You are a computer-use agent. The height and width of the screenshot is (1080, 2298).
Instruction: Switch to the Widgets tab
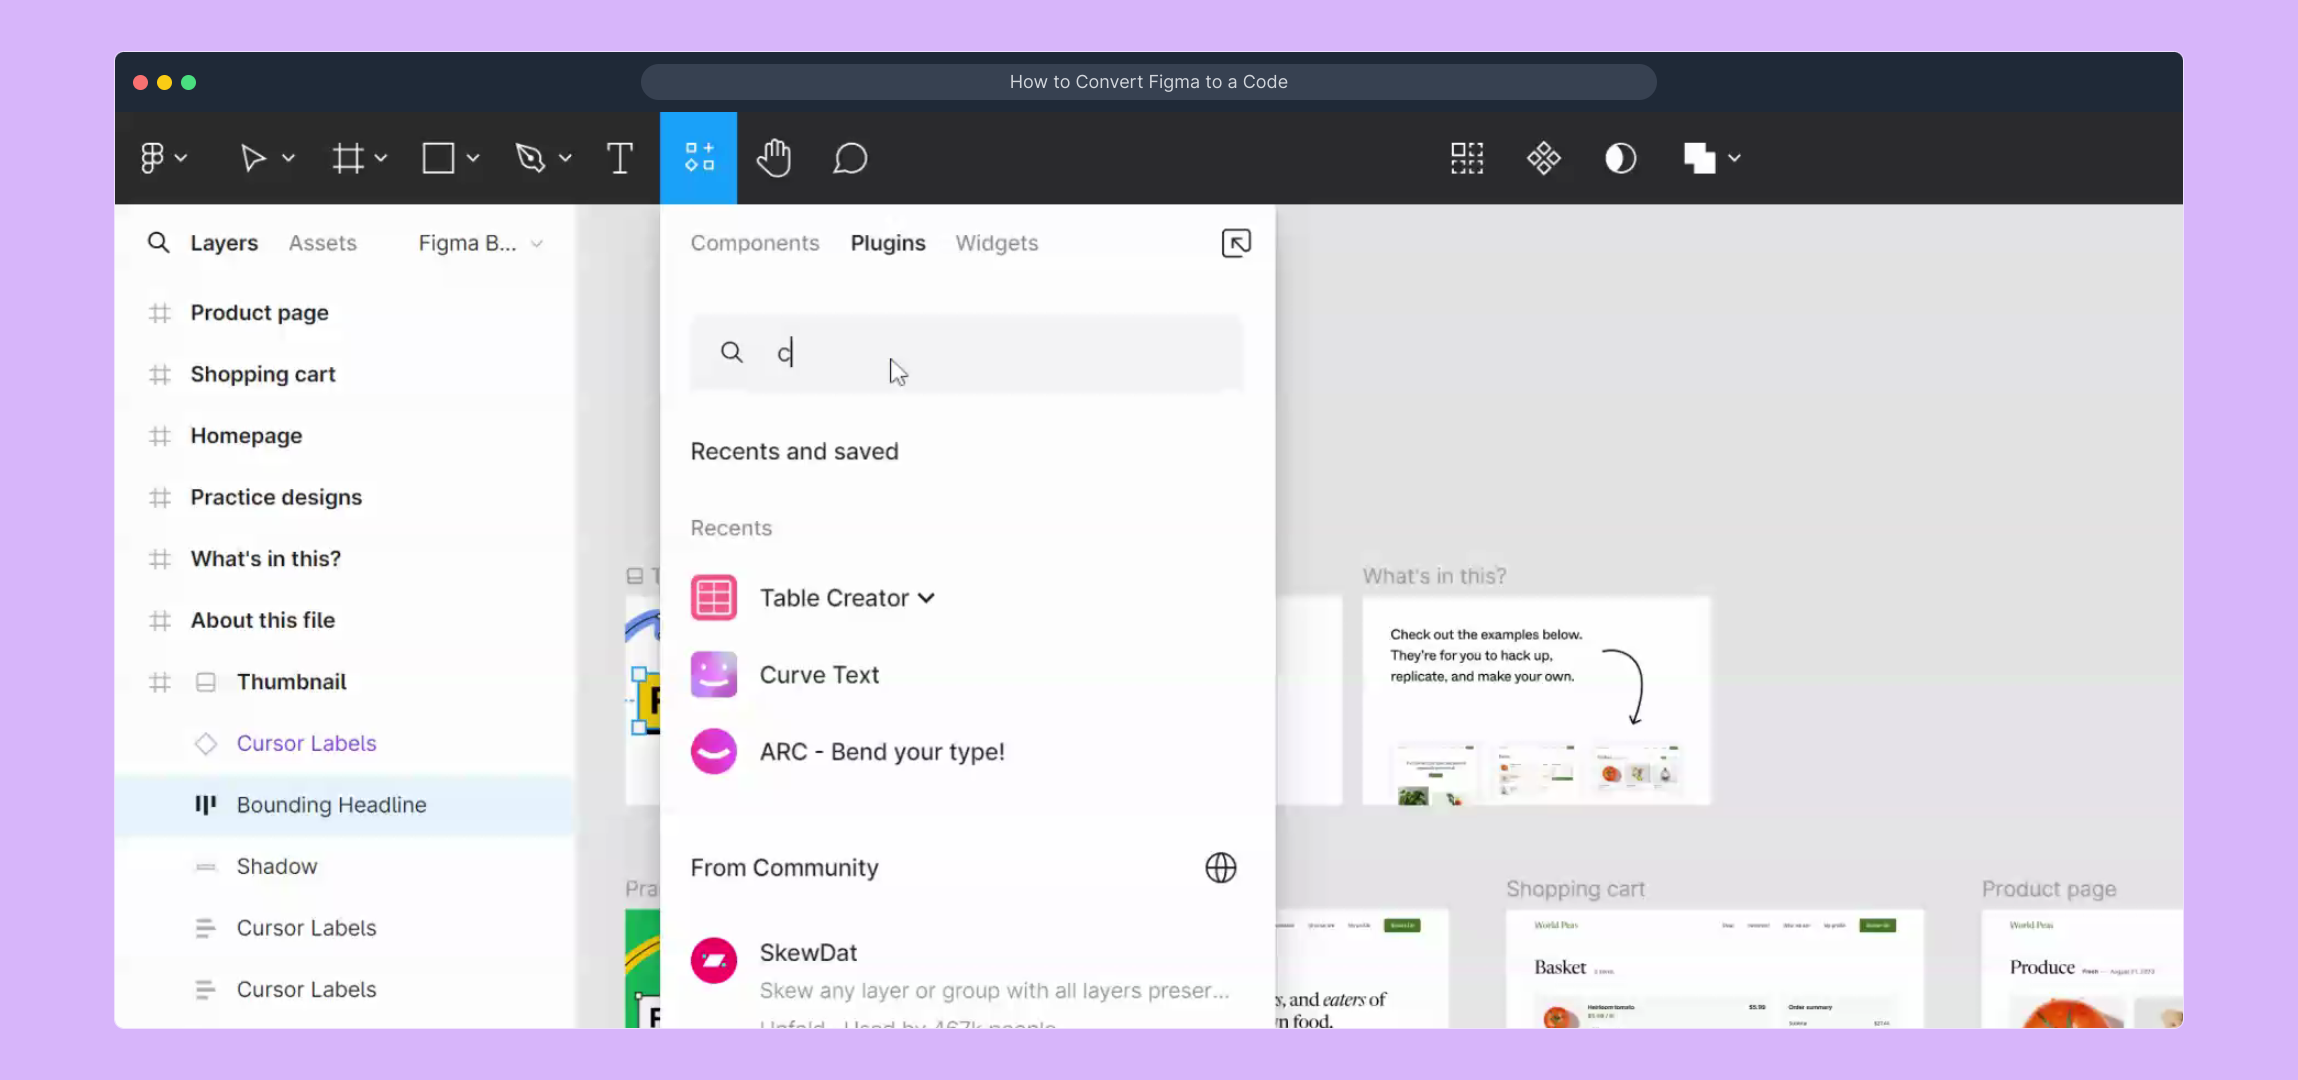(x=996, y=243)
